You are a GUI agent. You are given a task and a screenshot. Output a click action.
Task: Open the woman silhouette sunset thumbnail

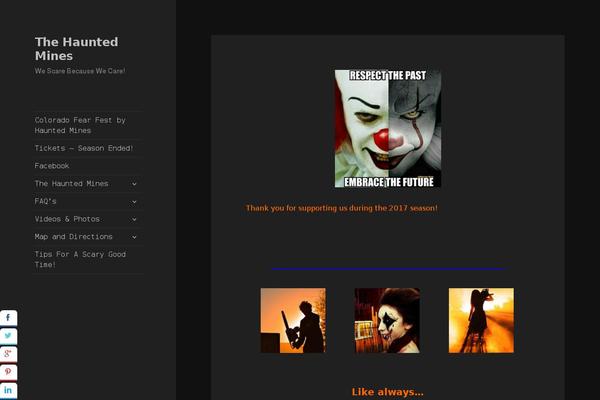[x=481, y=320]
